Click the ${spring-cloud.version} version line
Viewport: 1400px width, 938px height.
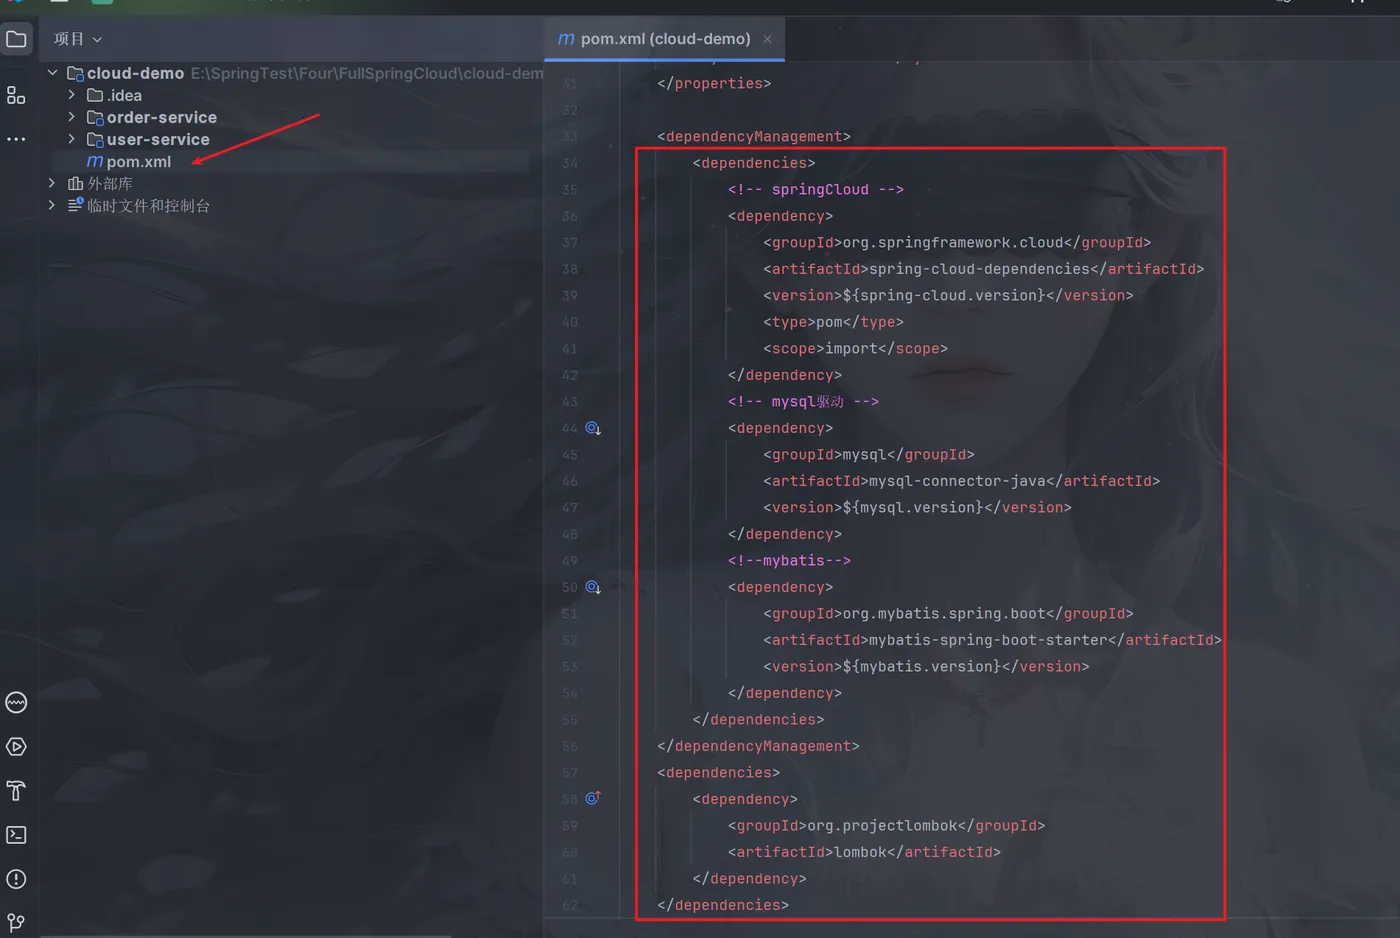[948, 295]
